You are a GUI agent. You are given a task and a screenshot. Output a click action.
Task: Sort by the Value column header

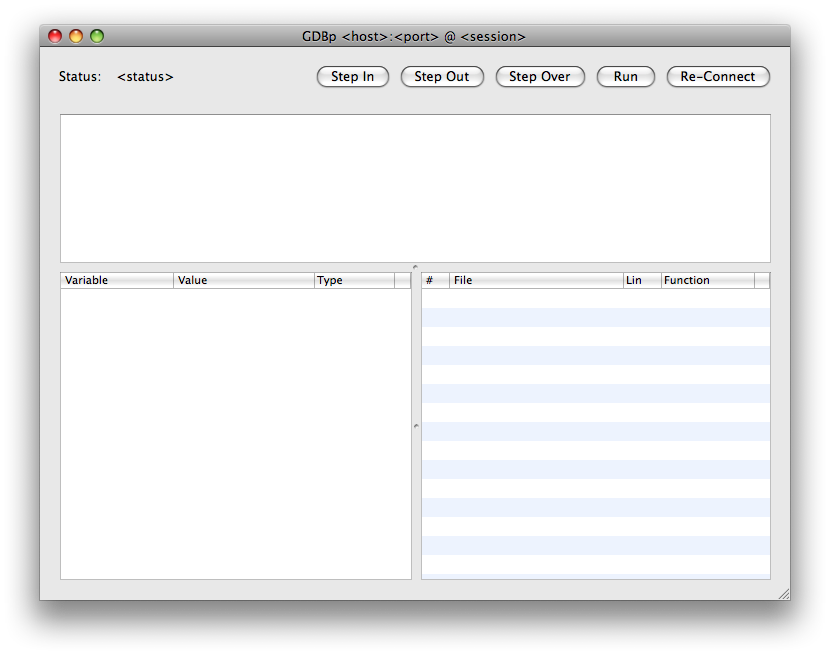click(244, 280)
